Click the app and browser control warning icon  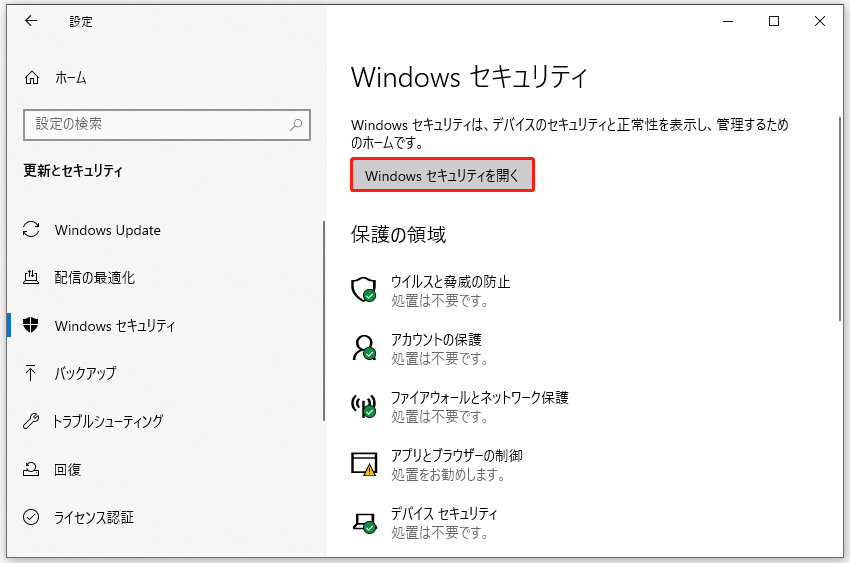tap(364, 464)
